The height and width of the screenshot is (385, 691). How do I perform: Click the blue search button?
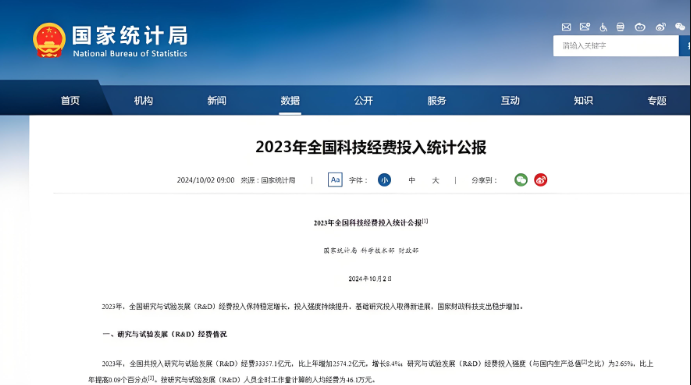click(x=685, y=46)
